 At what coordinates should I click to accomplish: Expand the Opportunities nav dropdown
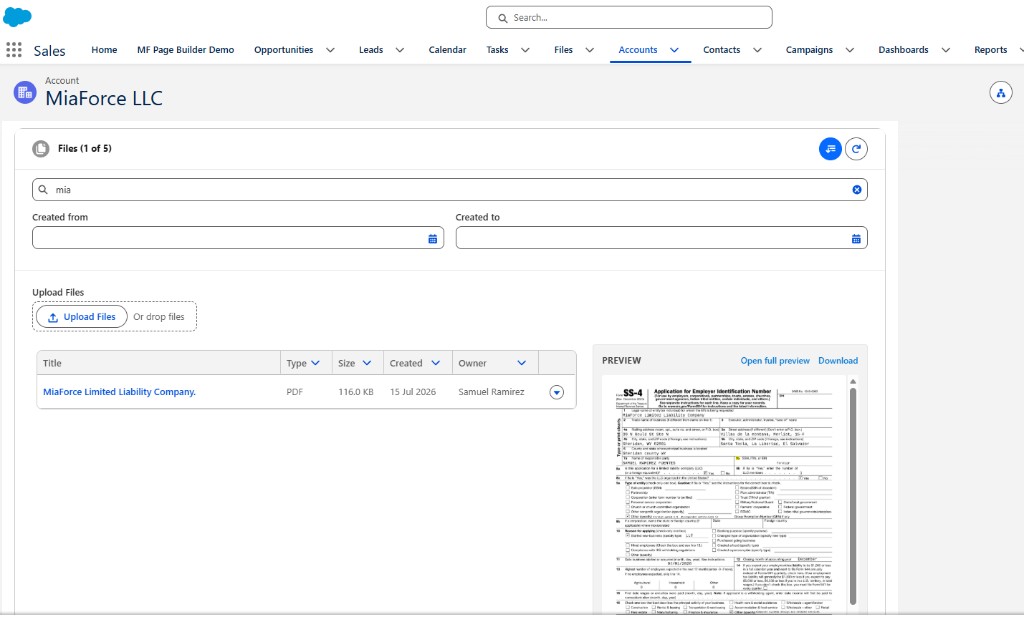point(330,50)
